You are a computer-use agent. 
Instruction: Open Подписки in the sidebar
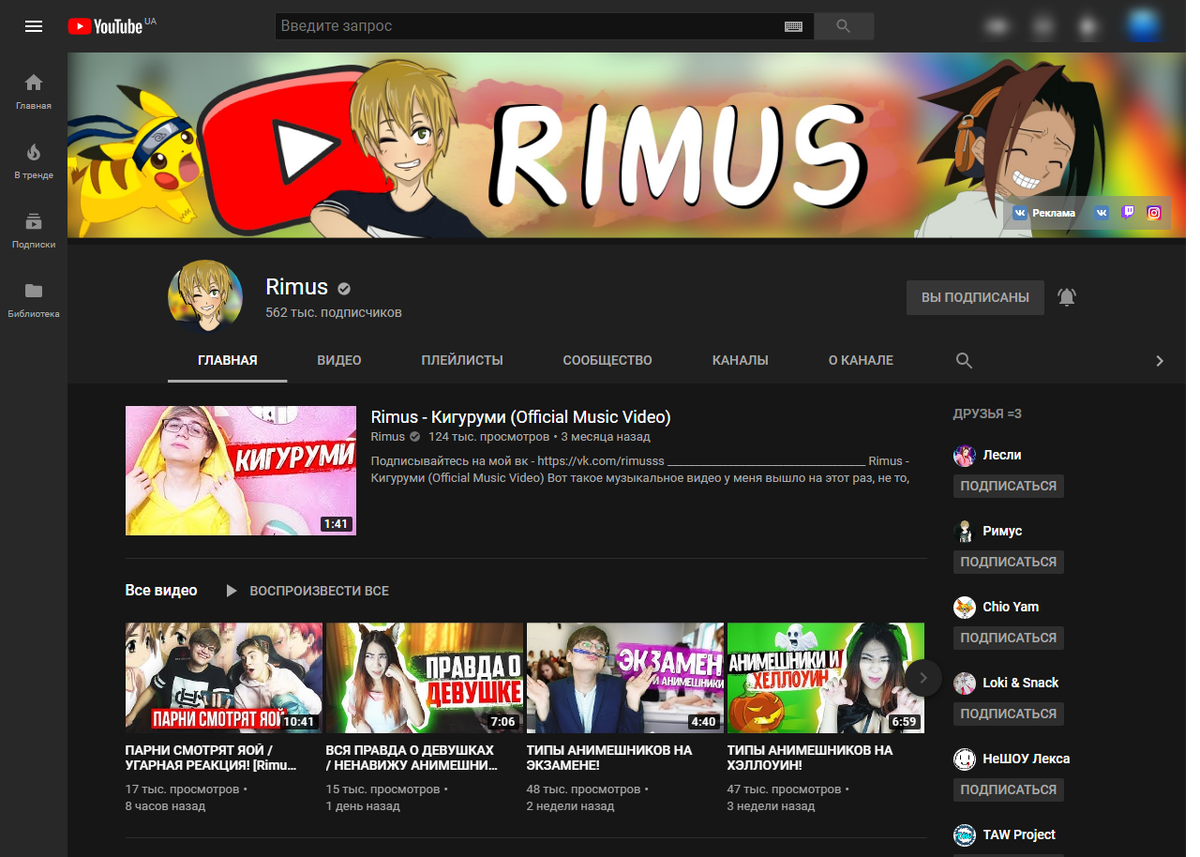(34, 230)
